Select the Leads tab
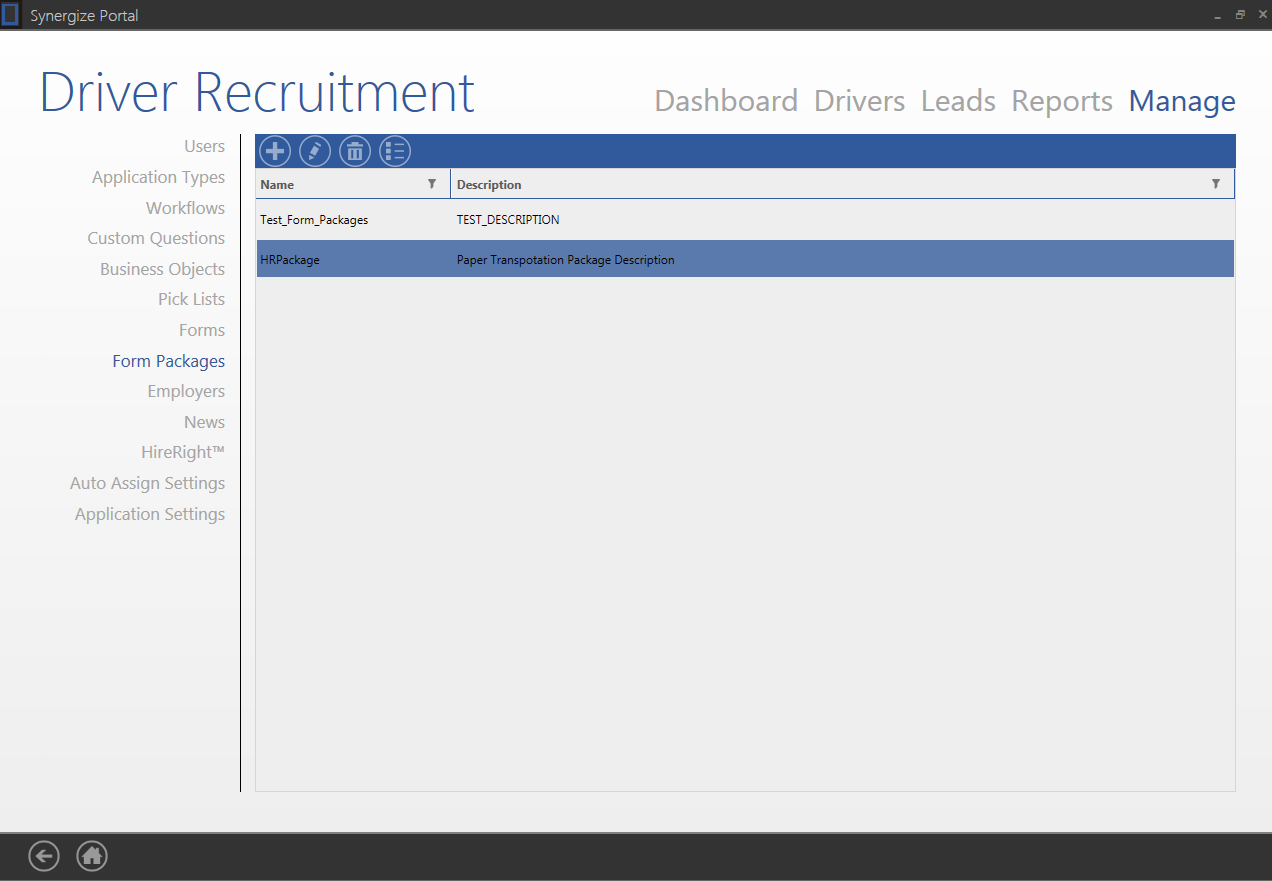The width and height of the screenshot is (1272, 881). click(958, 101)
